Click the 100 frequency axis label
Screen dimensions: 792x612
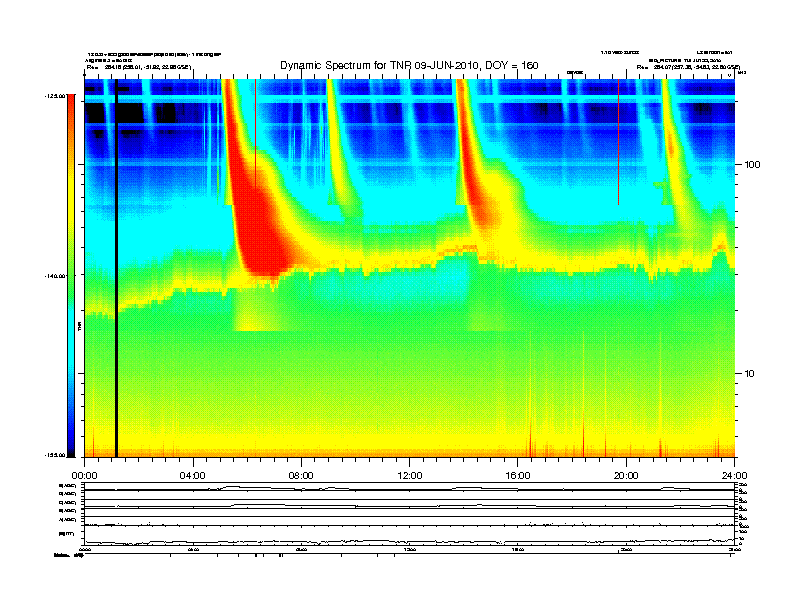pos(752,165)
